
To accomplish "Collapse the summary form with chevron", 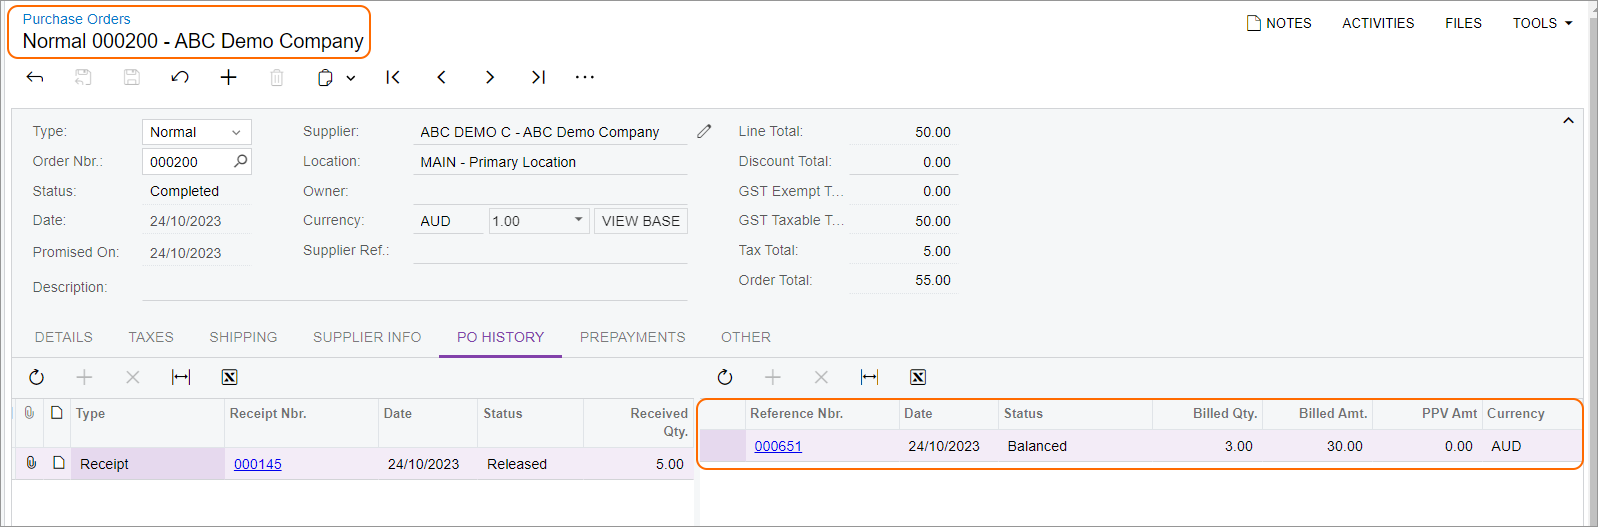I will [1568, 120].
